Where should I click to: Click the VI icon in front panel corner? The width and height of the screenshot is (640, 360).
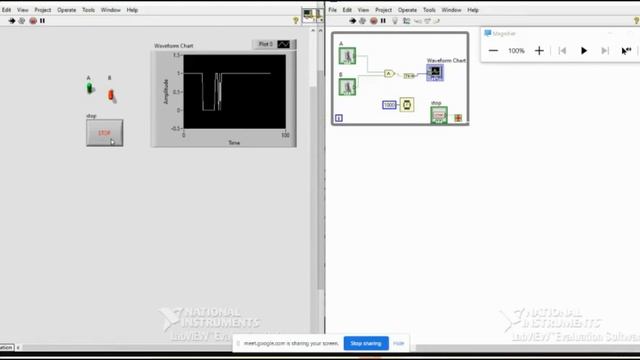308,16
